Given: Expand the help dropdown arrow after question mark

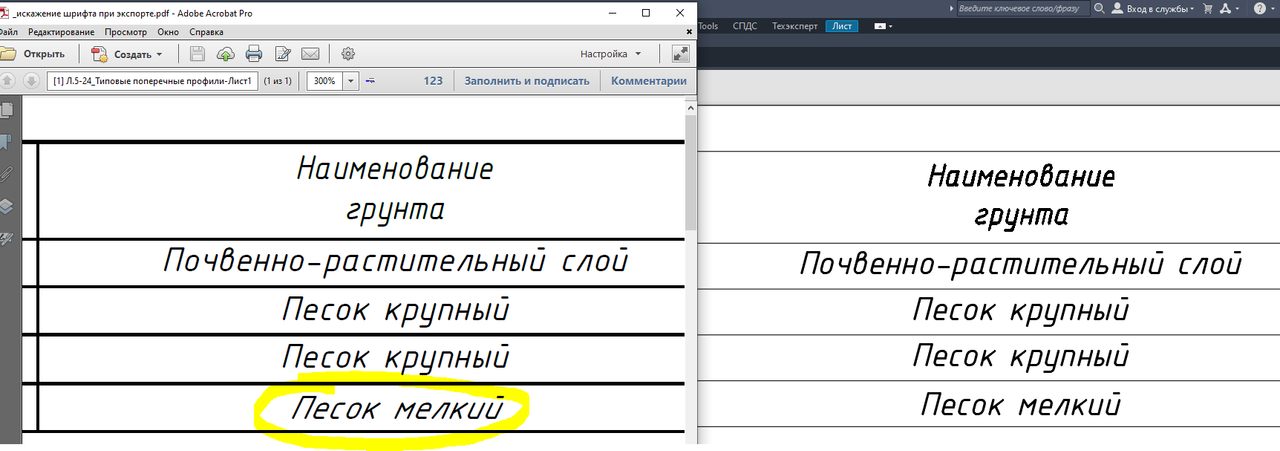Looking at the screenshot, I should [1274, 8].
